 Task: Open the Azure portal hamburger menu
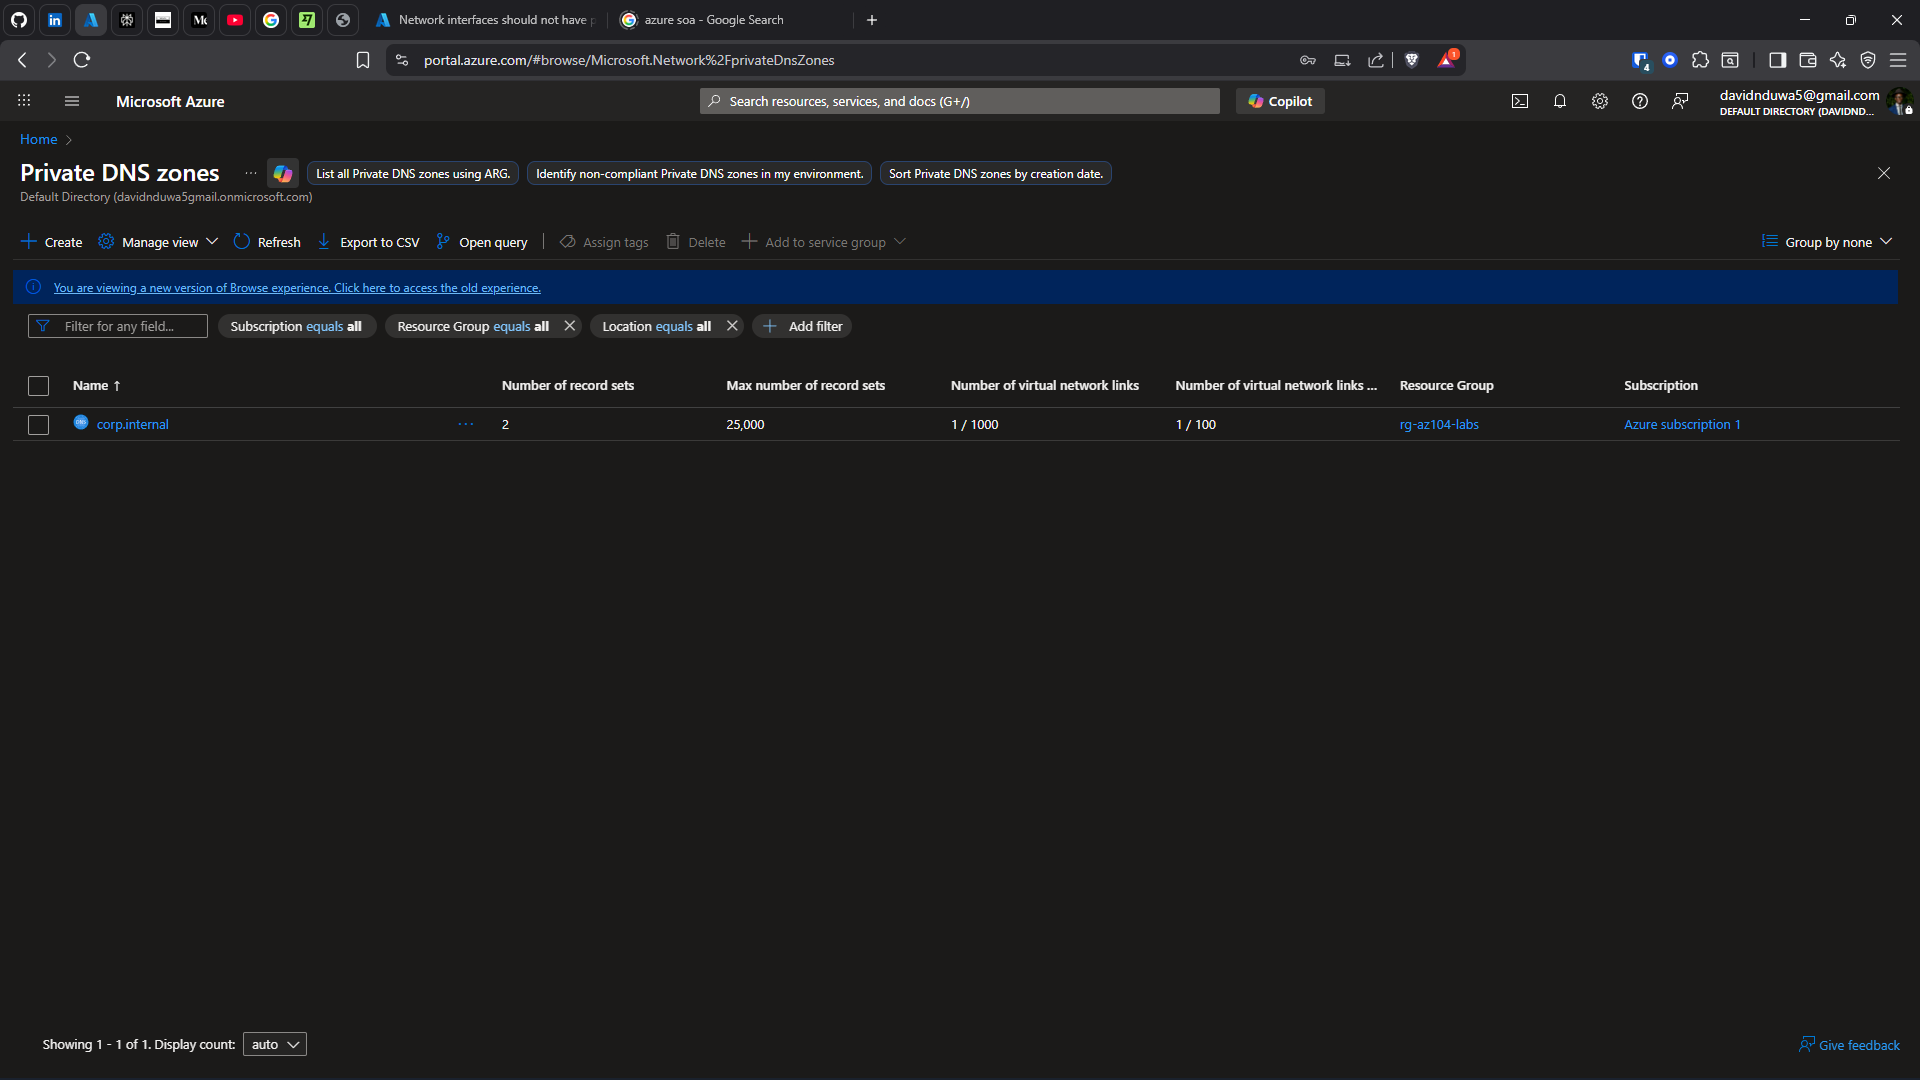click(71, 101)
